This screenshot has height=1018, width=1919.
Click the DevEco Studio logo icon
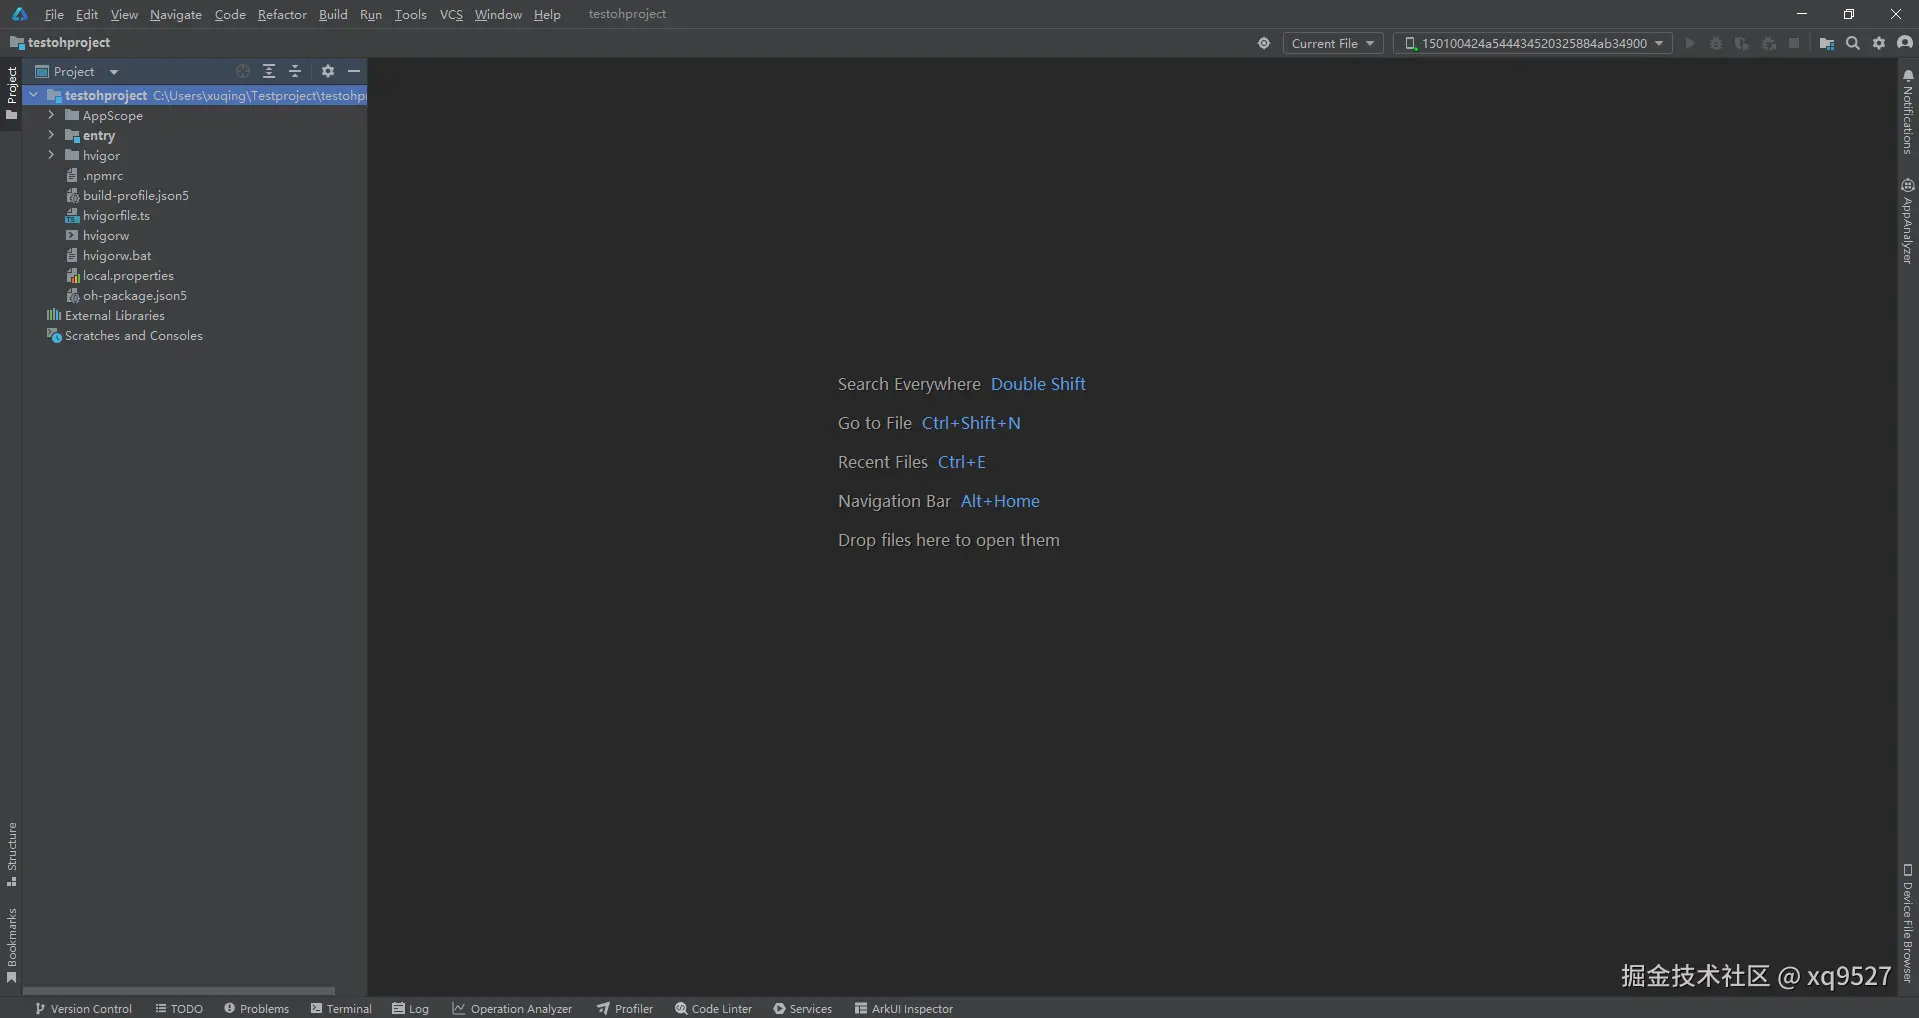coord(20,14)
